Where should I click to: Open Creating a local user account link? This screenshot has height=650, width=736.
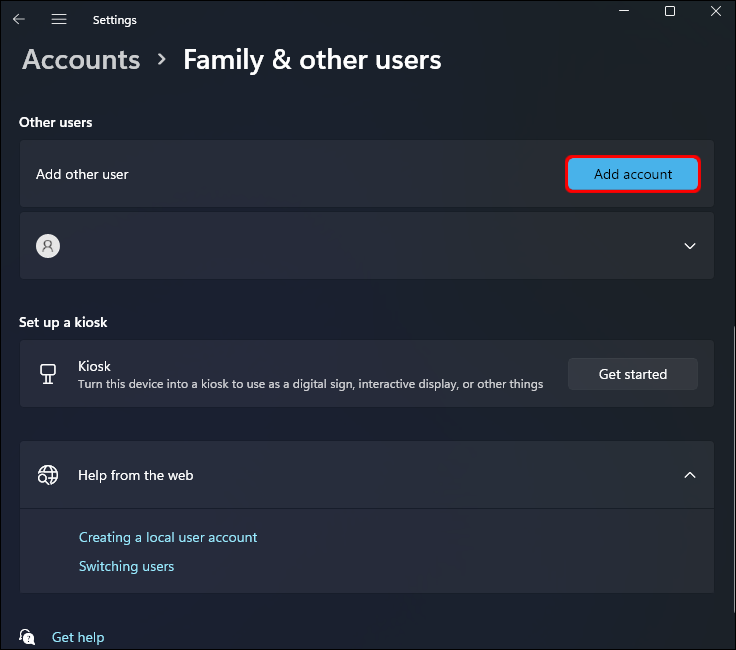[168, 537]
